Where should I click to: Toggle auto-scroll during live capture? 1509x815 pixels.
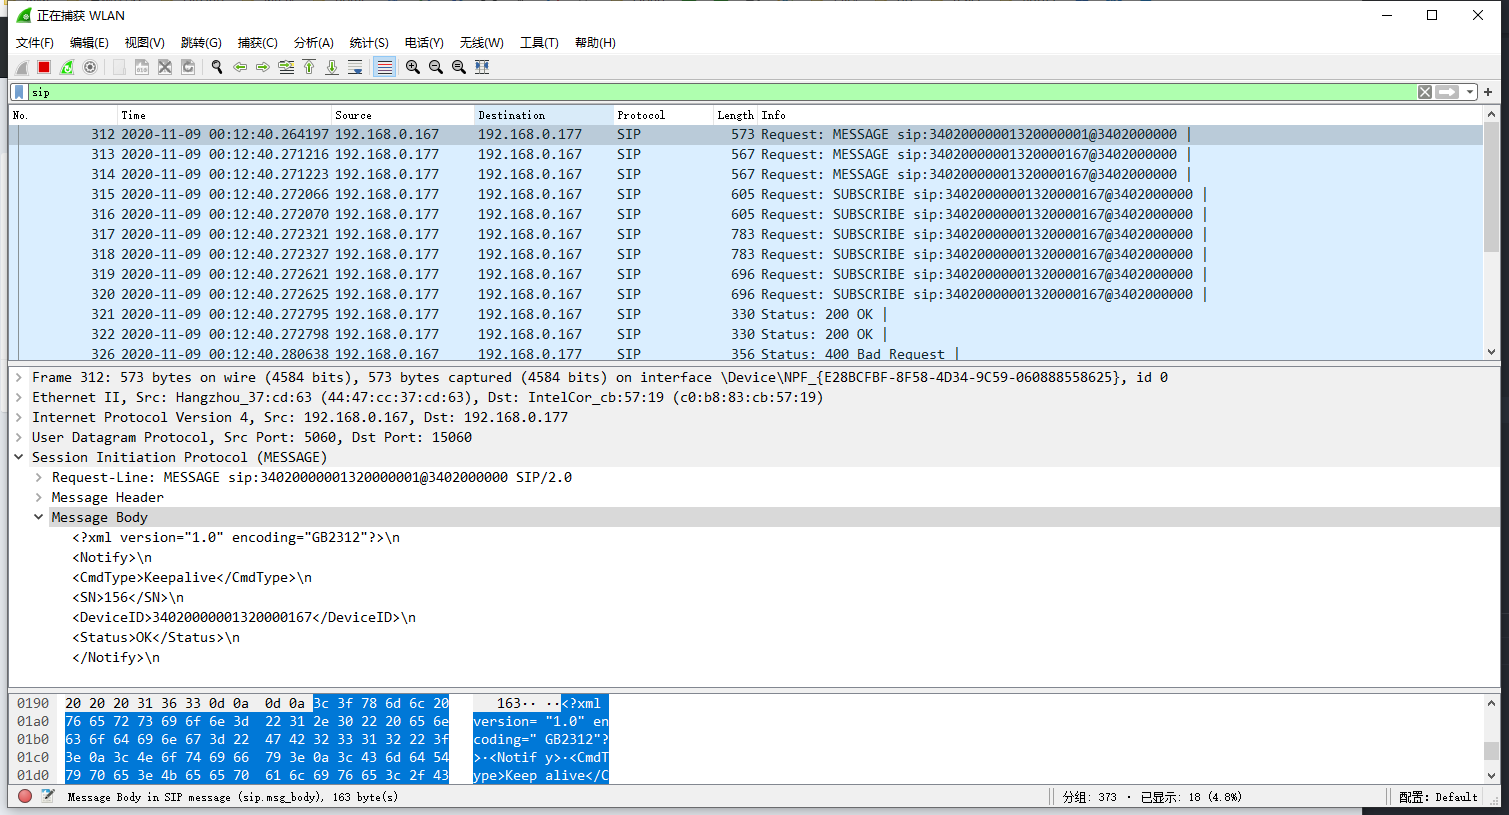coord(355,67)
